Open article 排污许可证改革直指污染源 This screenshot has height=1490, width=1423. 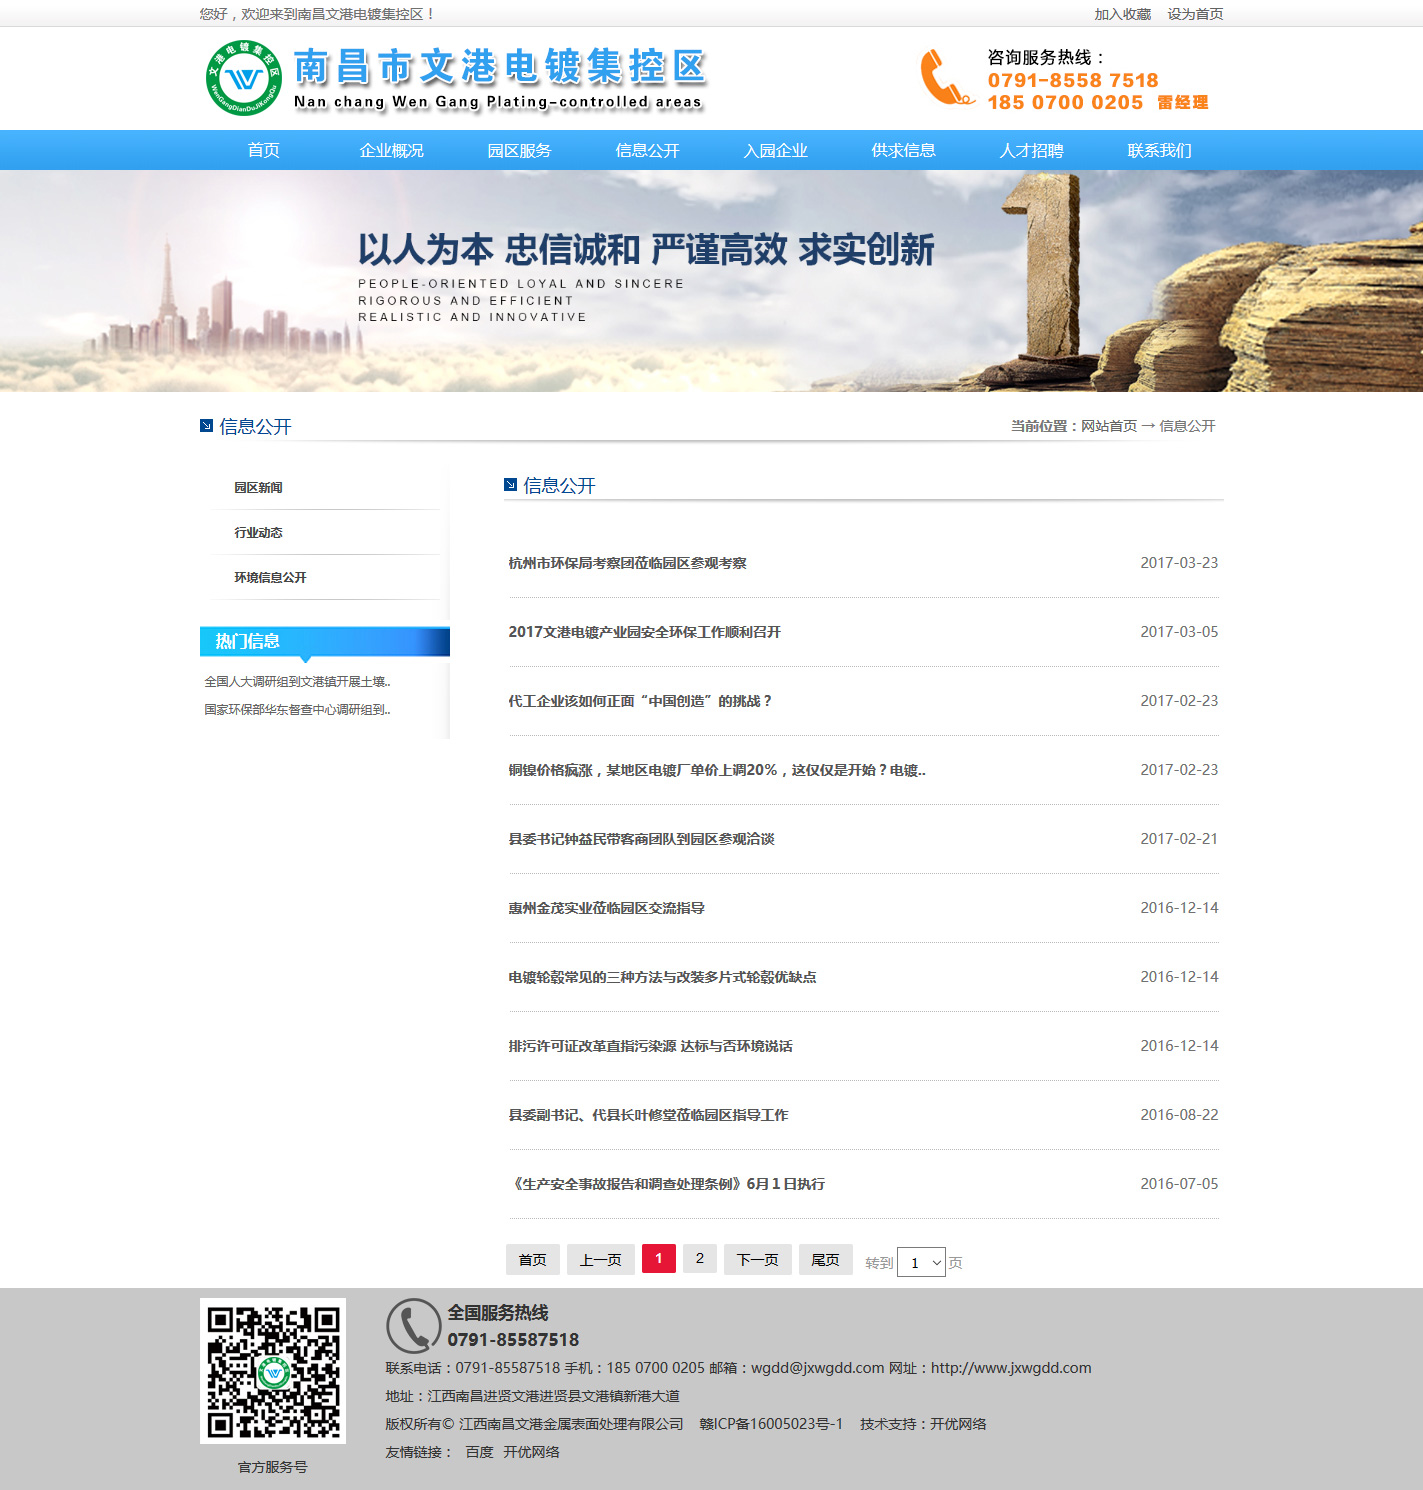tap(650, 1046)
